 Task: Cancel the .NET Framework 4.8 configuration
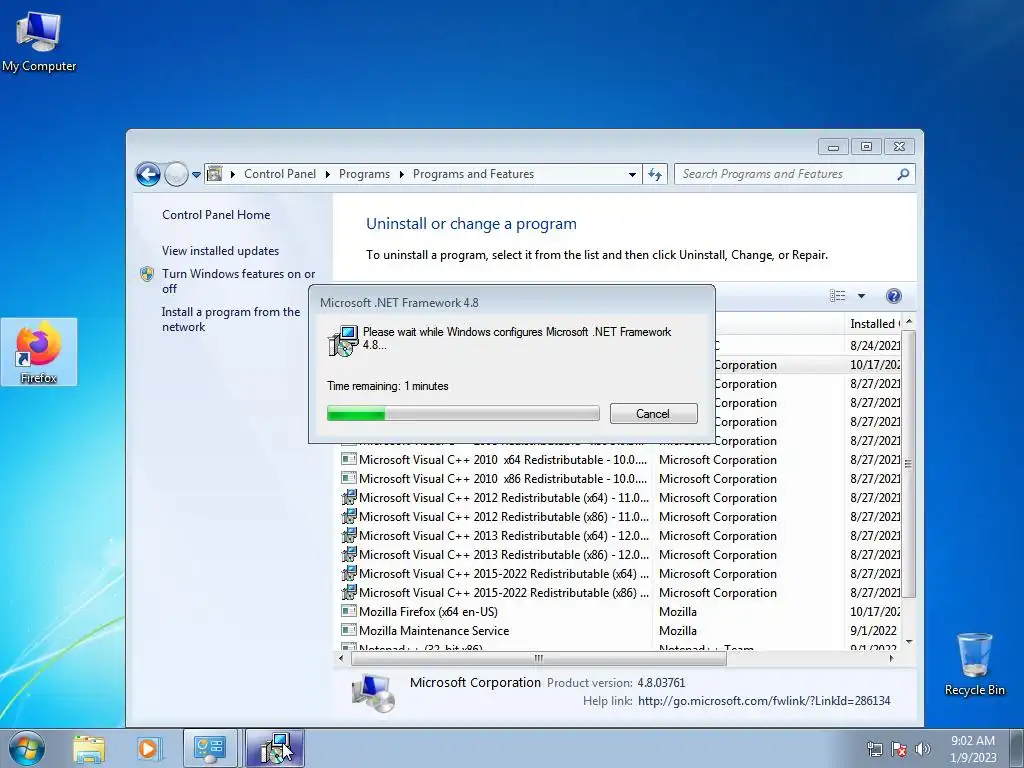(x=654, y=413)
